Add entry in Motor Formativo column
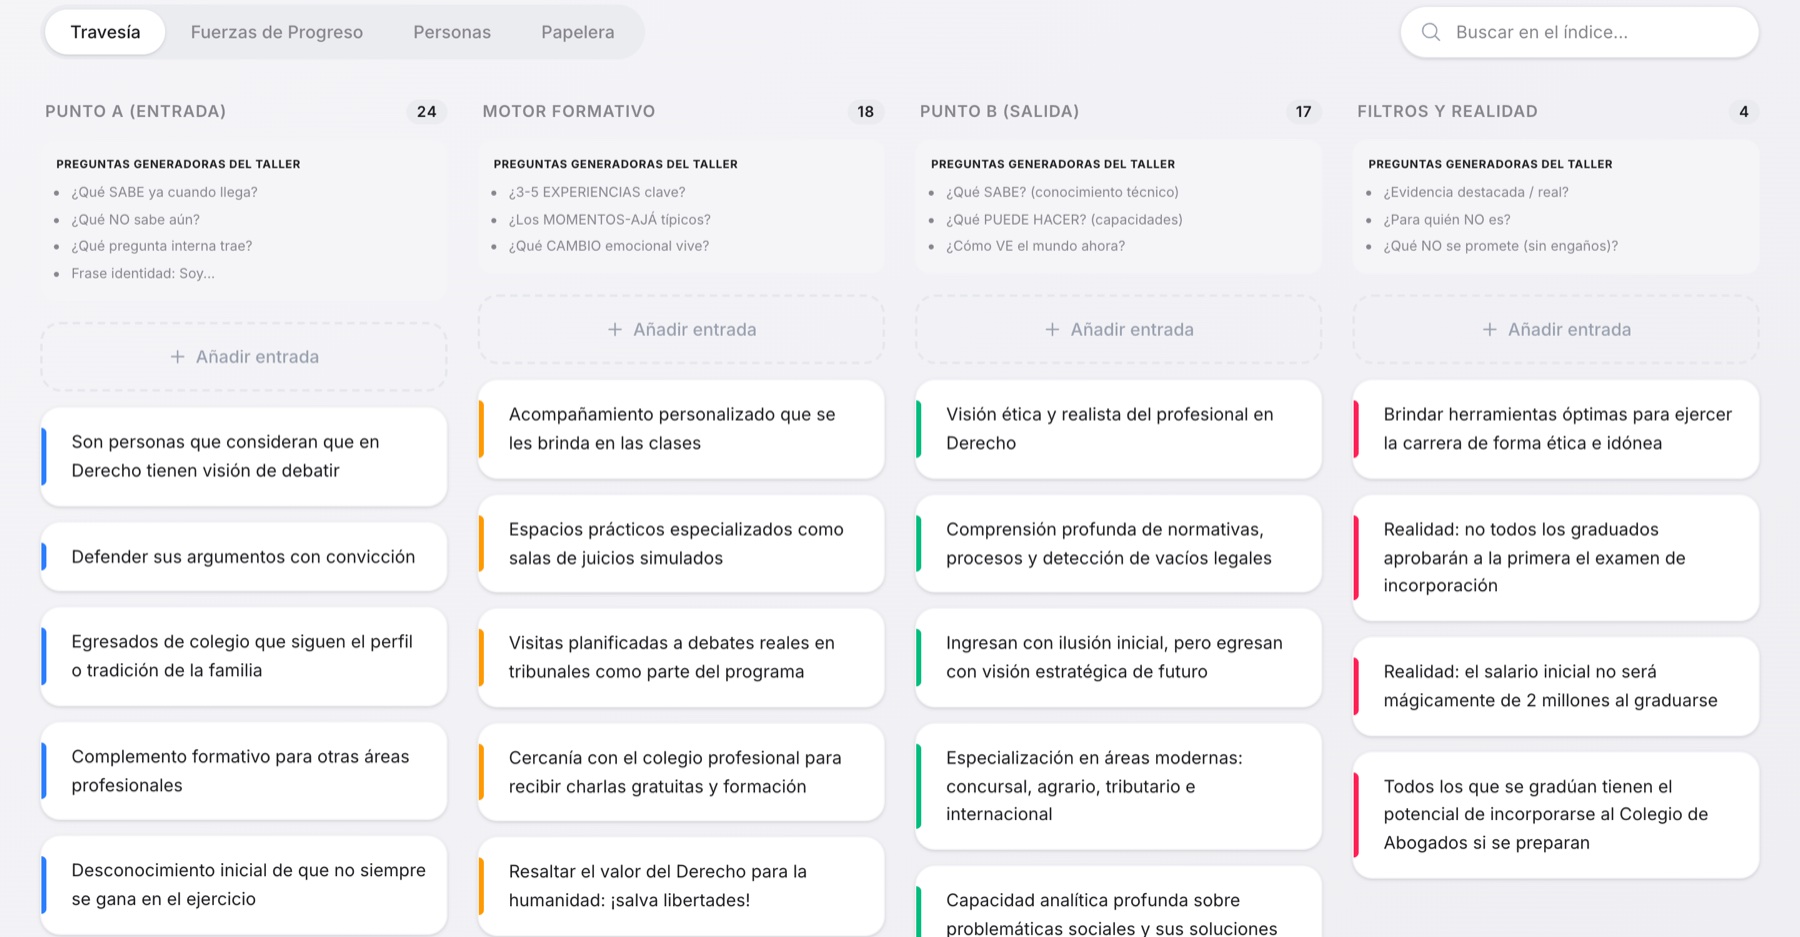Image resolution: width=1800 pixels, height=937 pixels. tap(681, 329)
